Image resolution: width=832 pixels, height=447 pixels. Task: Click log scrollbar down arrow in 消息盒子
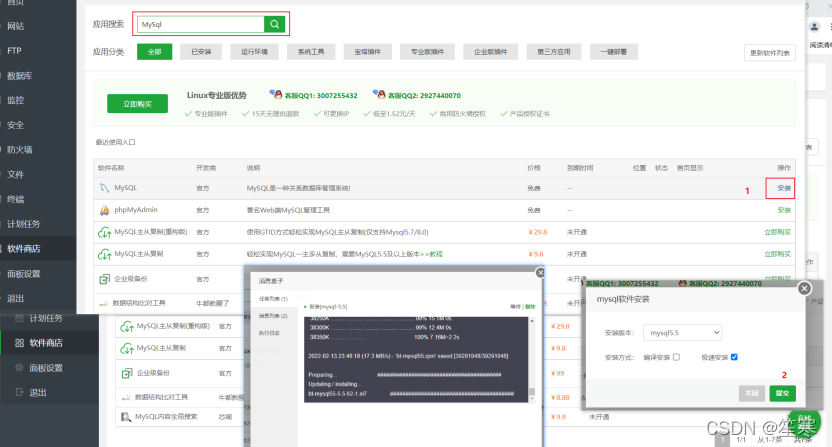pyautogui.click(x=532, y=398)
